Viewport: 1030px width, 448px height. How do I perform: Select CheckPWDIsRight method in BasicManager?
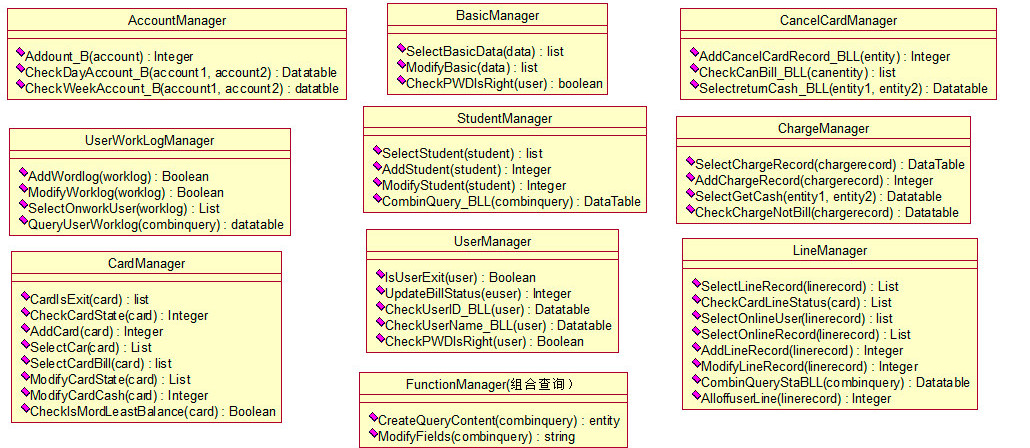pyautogui.click(x=504, y=83)
